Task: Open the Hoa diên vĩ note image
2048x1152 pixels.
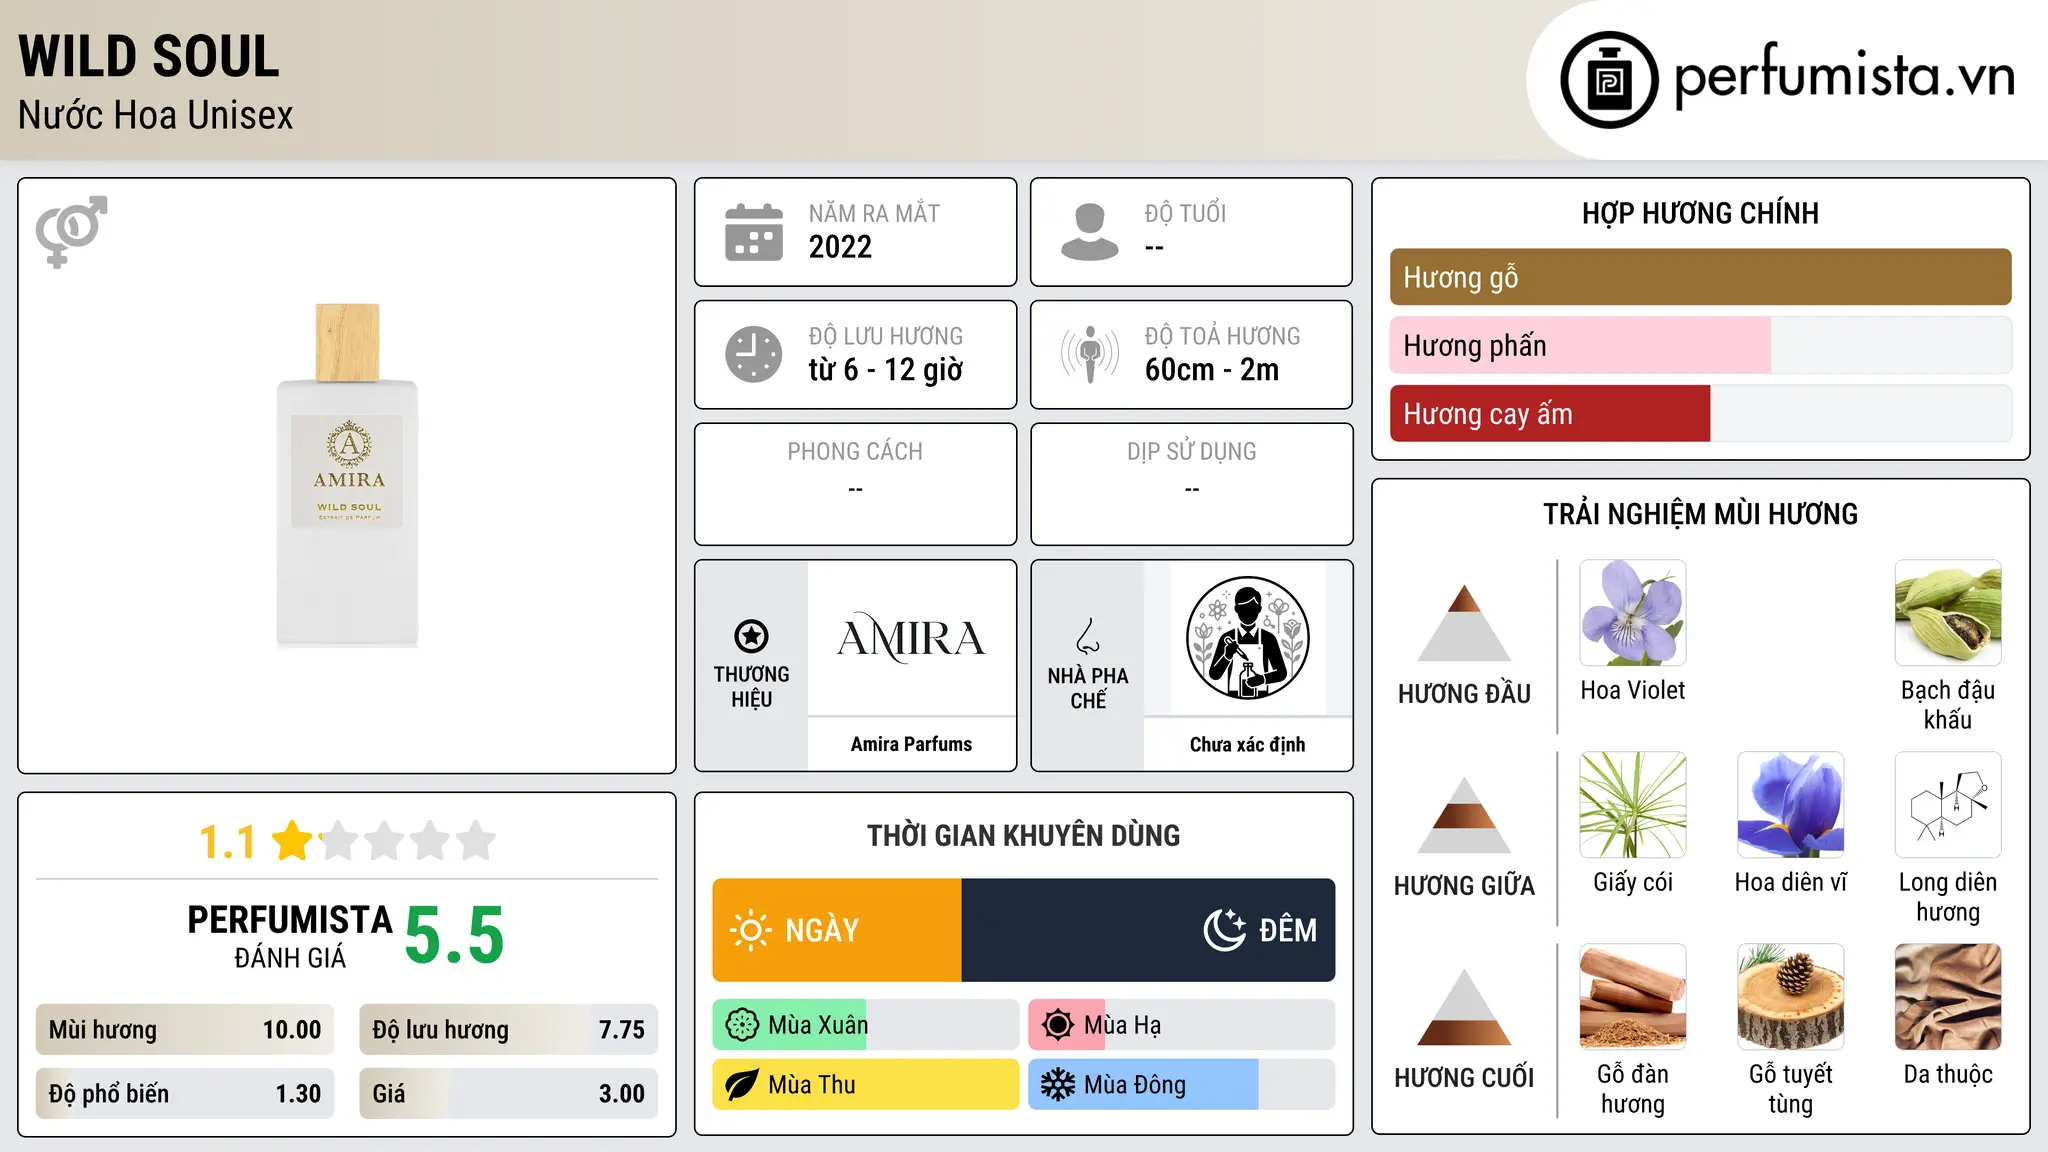Action: pyautogui.click(x=1791, y=805)
